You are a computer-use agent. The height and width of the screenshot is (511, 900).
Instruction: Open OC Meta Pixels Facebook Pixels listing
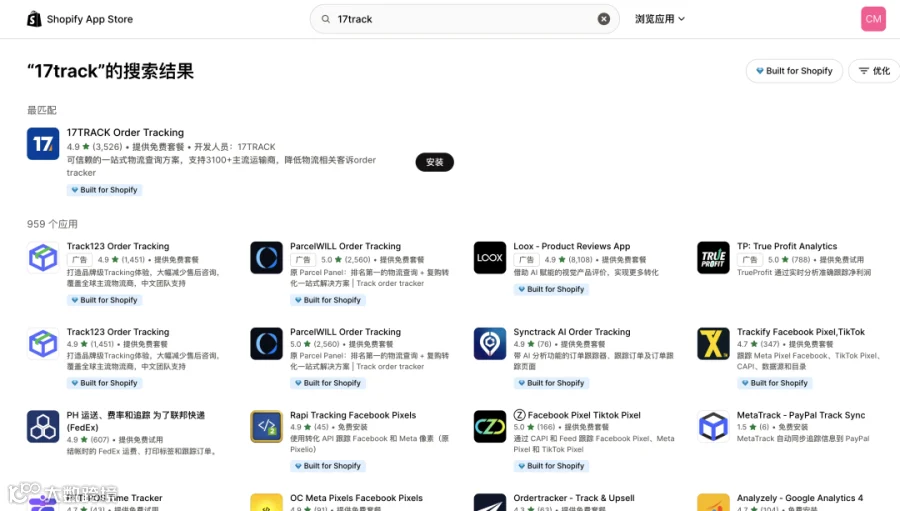pyautogui.click(x=356, y=498)
